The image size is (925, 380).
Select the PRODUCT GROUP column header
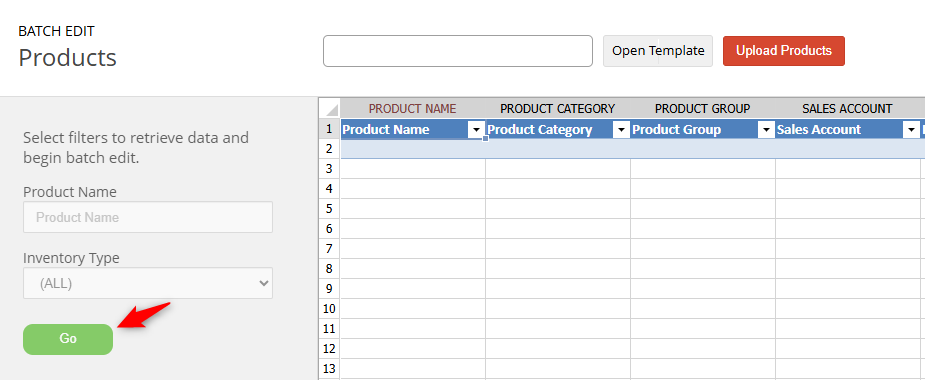click(x=703, y=109)
